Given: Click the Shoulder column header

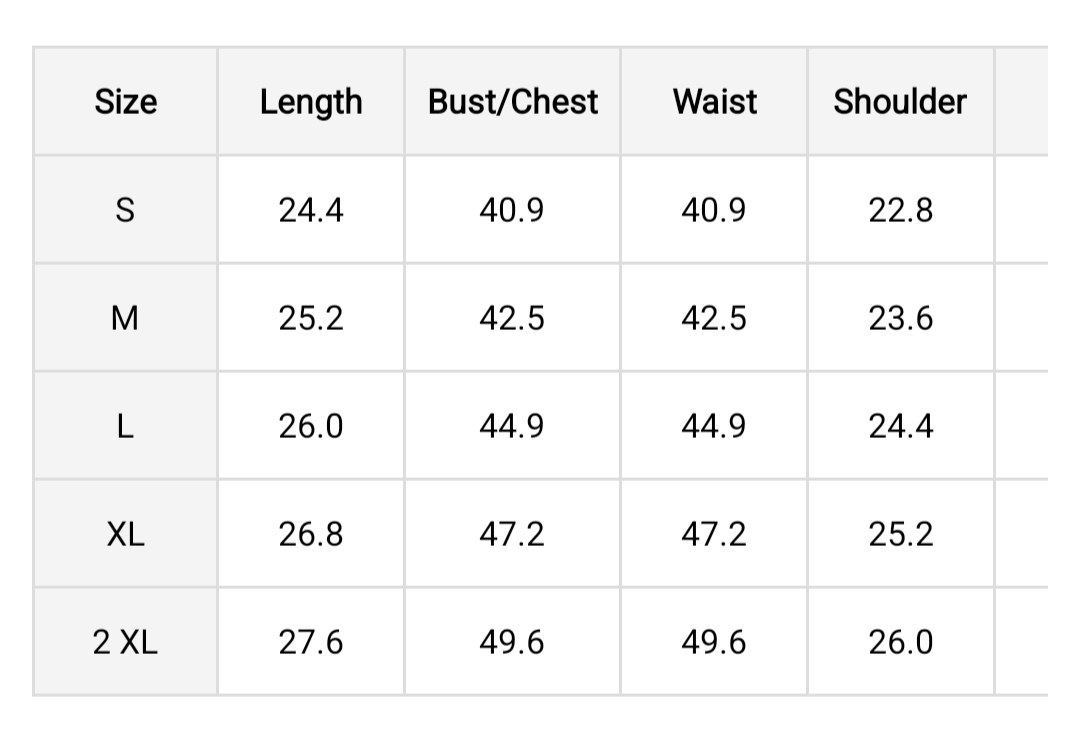Looking at the screenshot, I should pos(900,101).
